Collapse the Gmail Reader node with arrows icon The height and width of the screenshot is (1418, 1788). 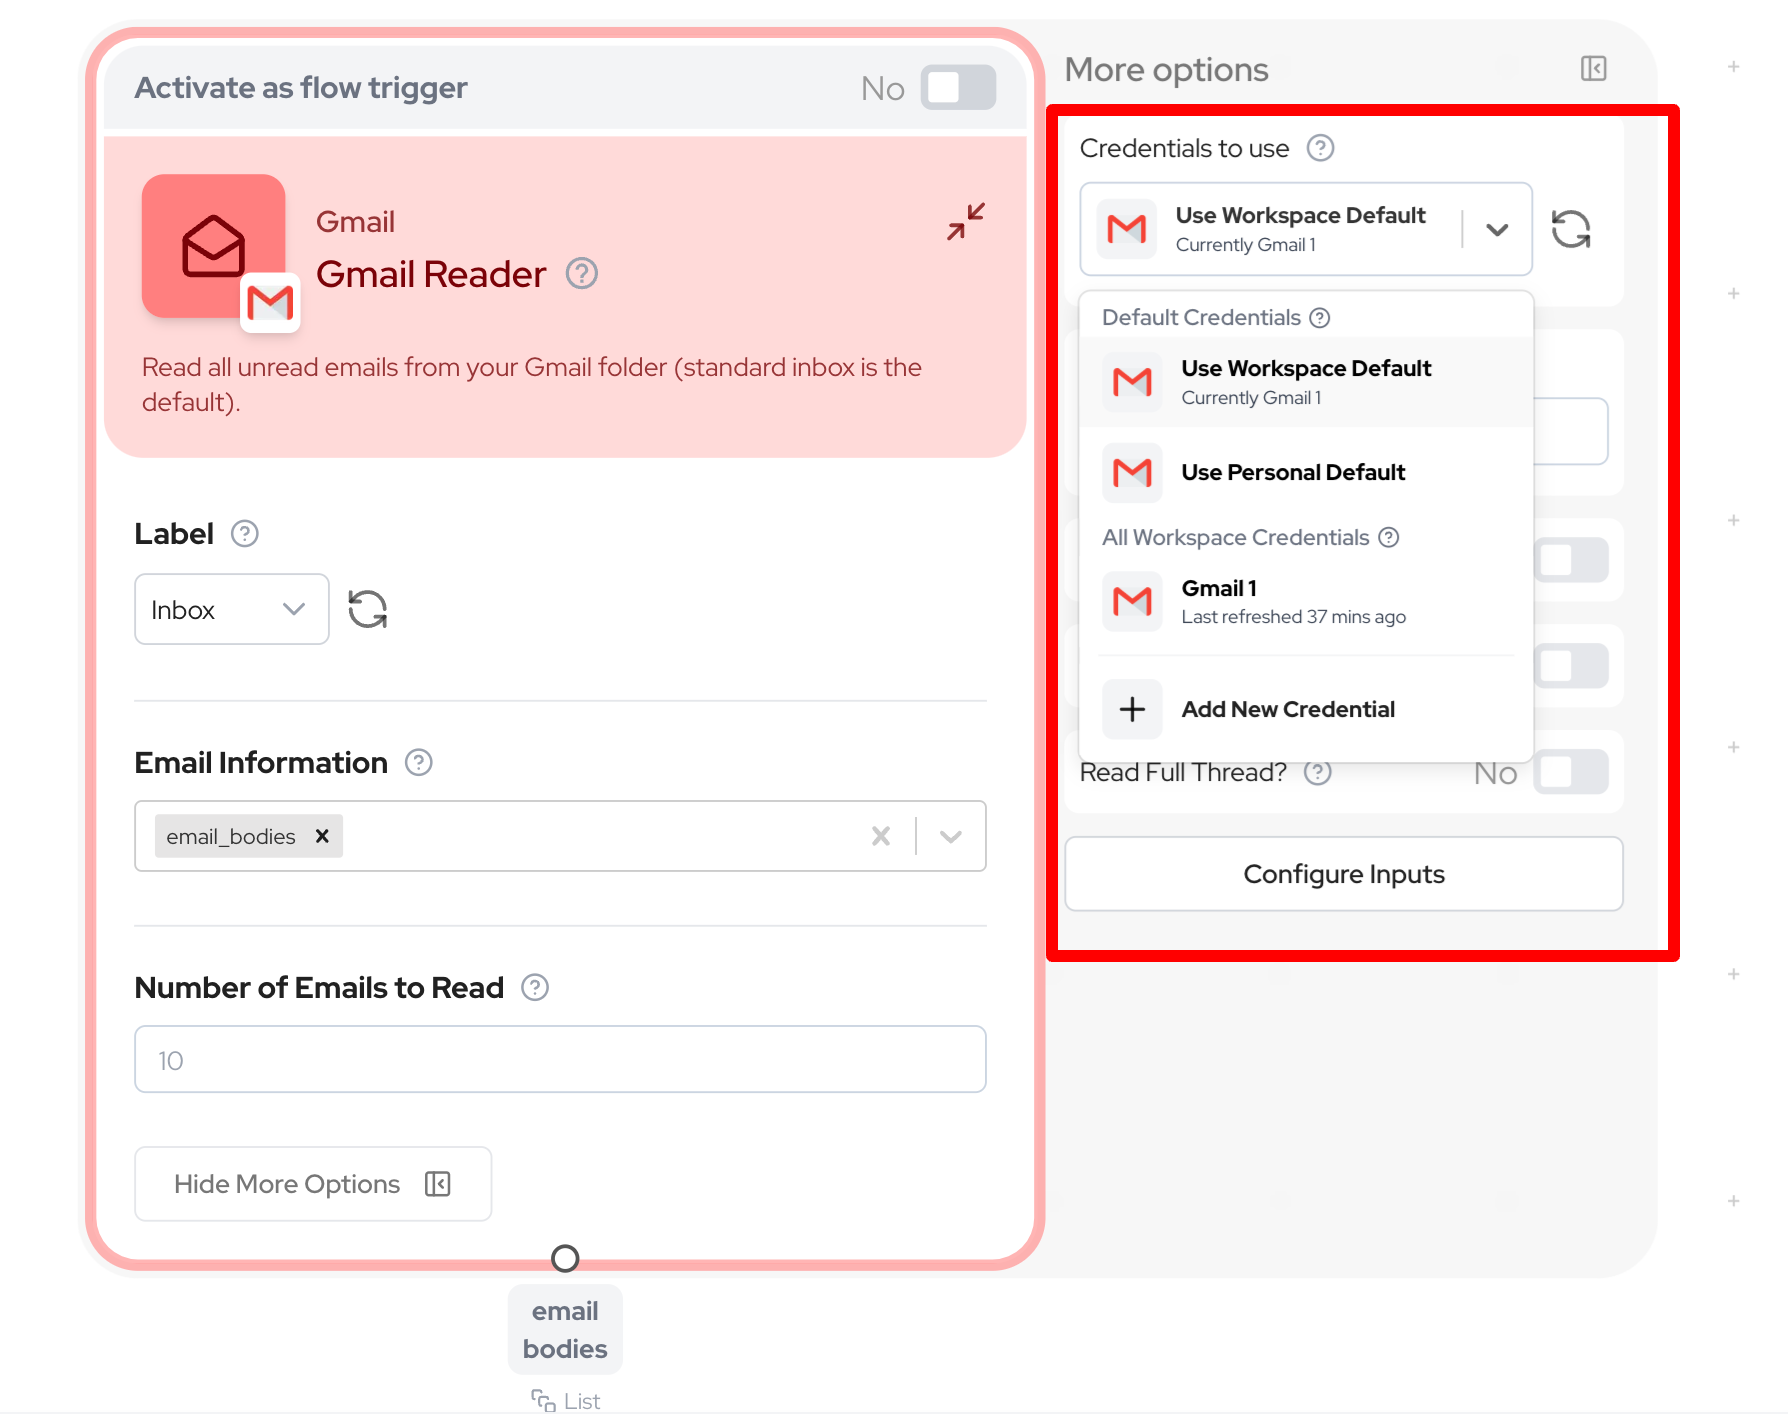coord(966,221)
